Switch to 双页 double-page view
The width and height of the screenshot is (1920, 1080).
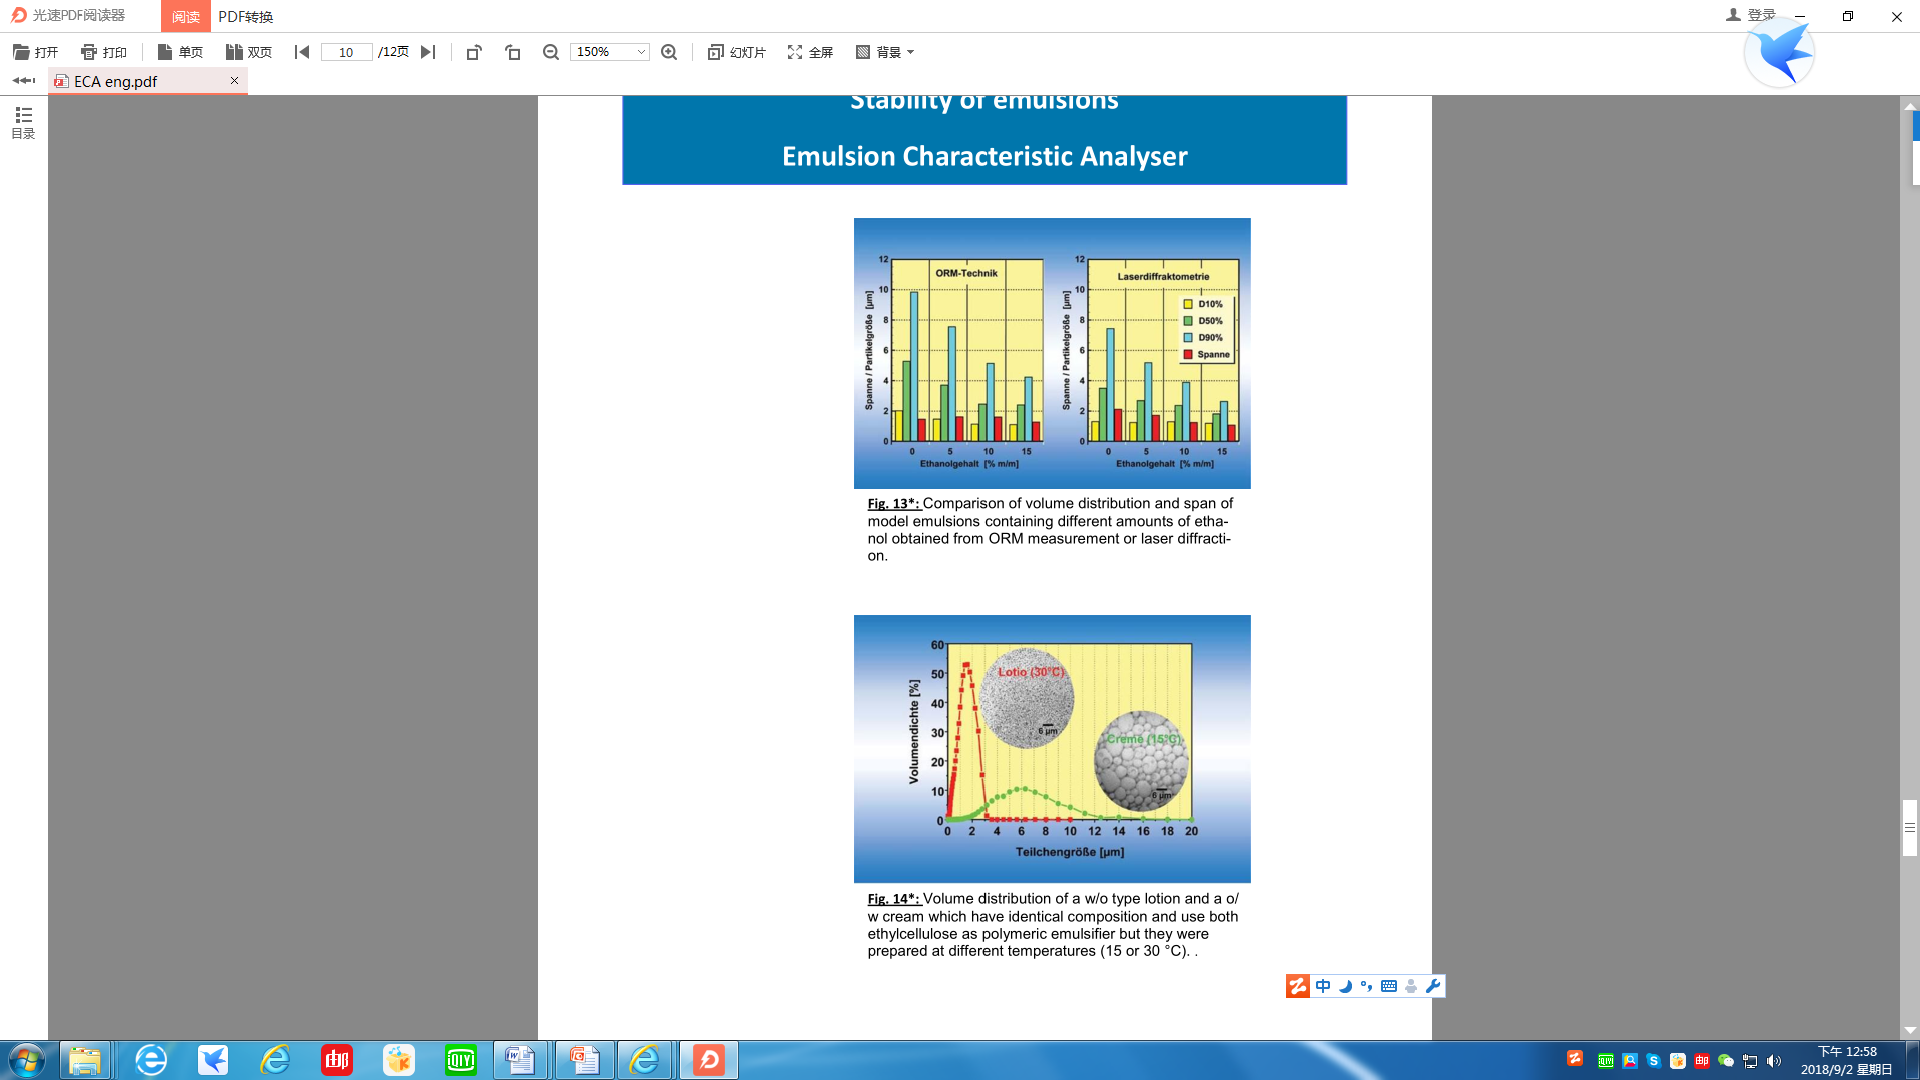point(249,52)
